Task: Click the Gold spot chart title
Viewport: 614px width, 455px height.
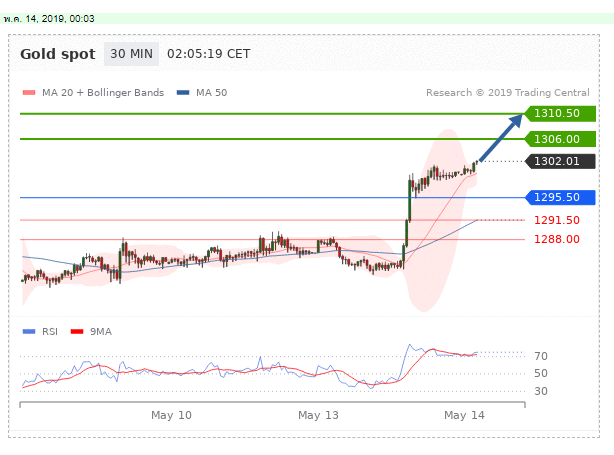Action: click(58, 54)
